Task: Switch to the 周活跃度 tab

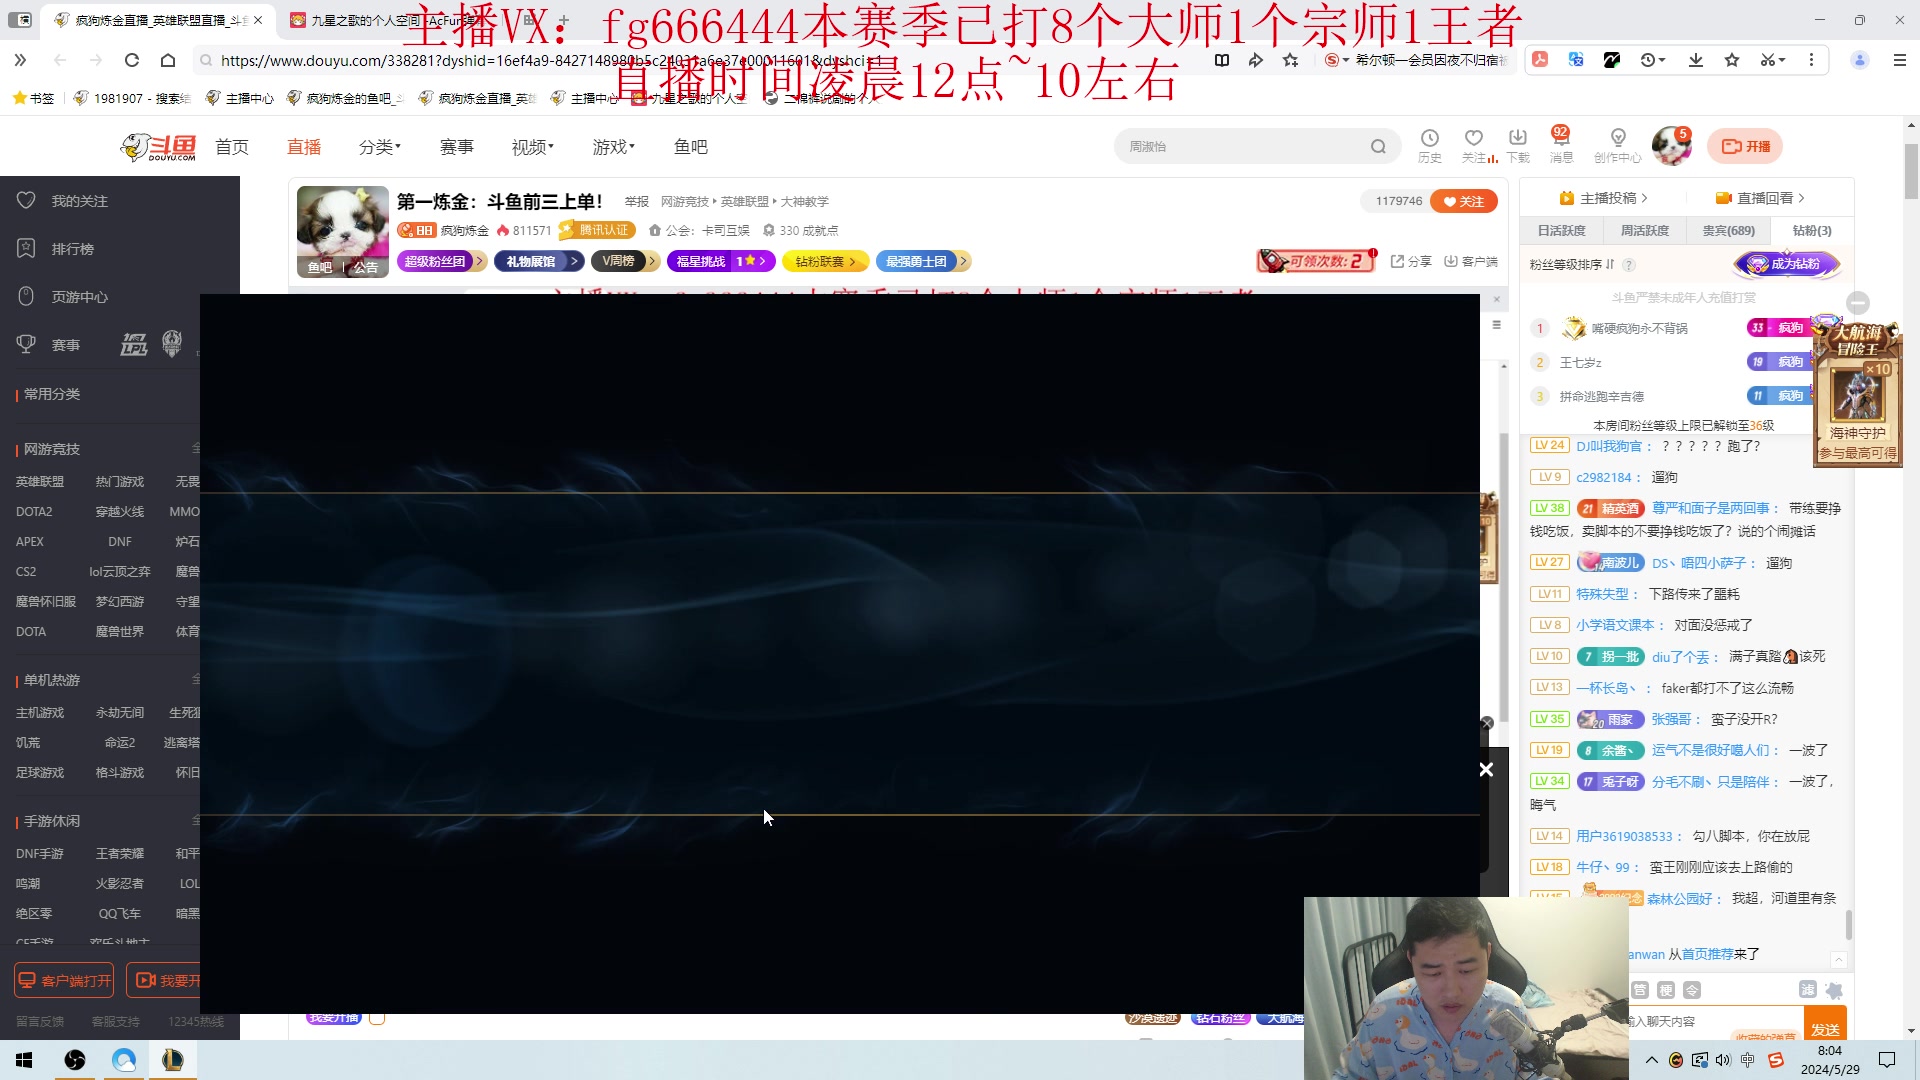Action: 1645,231
